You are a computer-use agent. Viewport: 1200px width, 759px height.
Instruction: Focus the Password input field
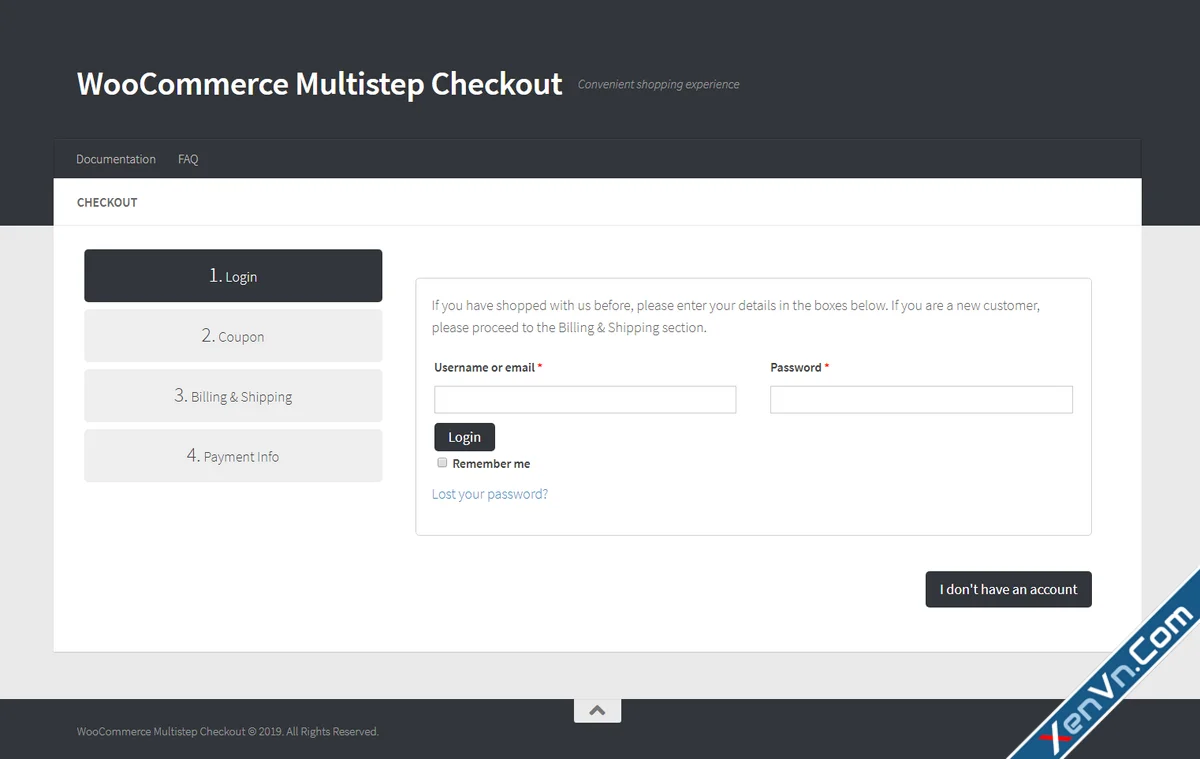921,400
